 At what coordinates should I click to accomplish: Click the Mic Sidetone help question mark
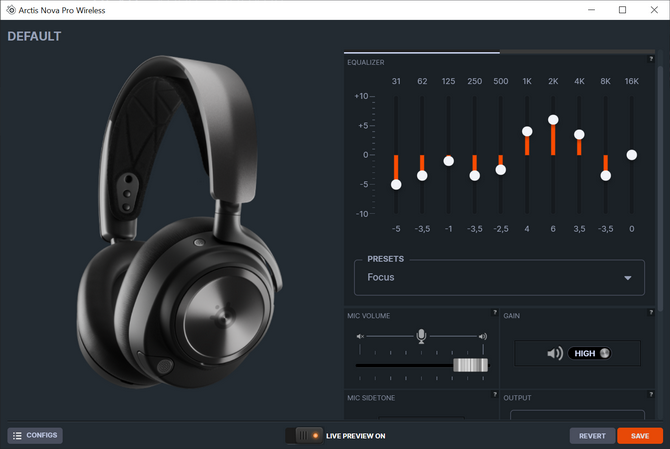[x=495, y=394]
